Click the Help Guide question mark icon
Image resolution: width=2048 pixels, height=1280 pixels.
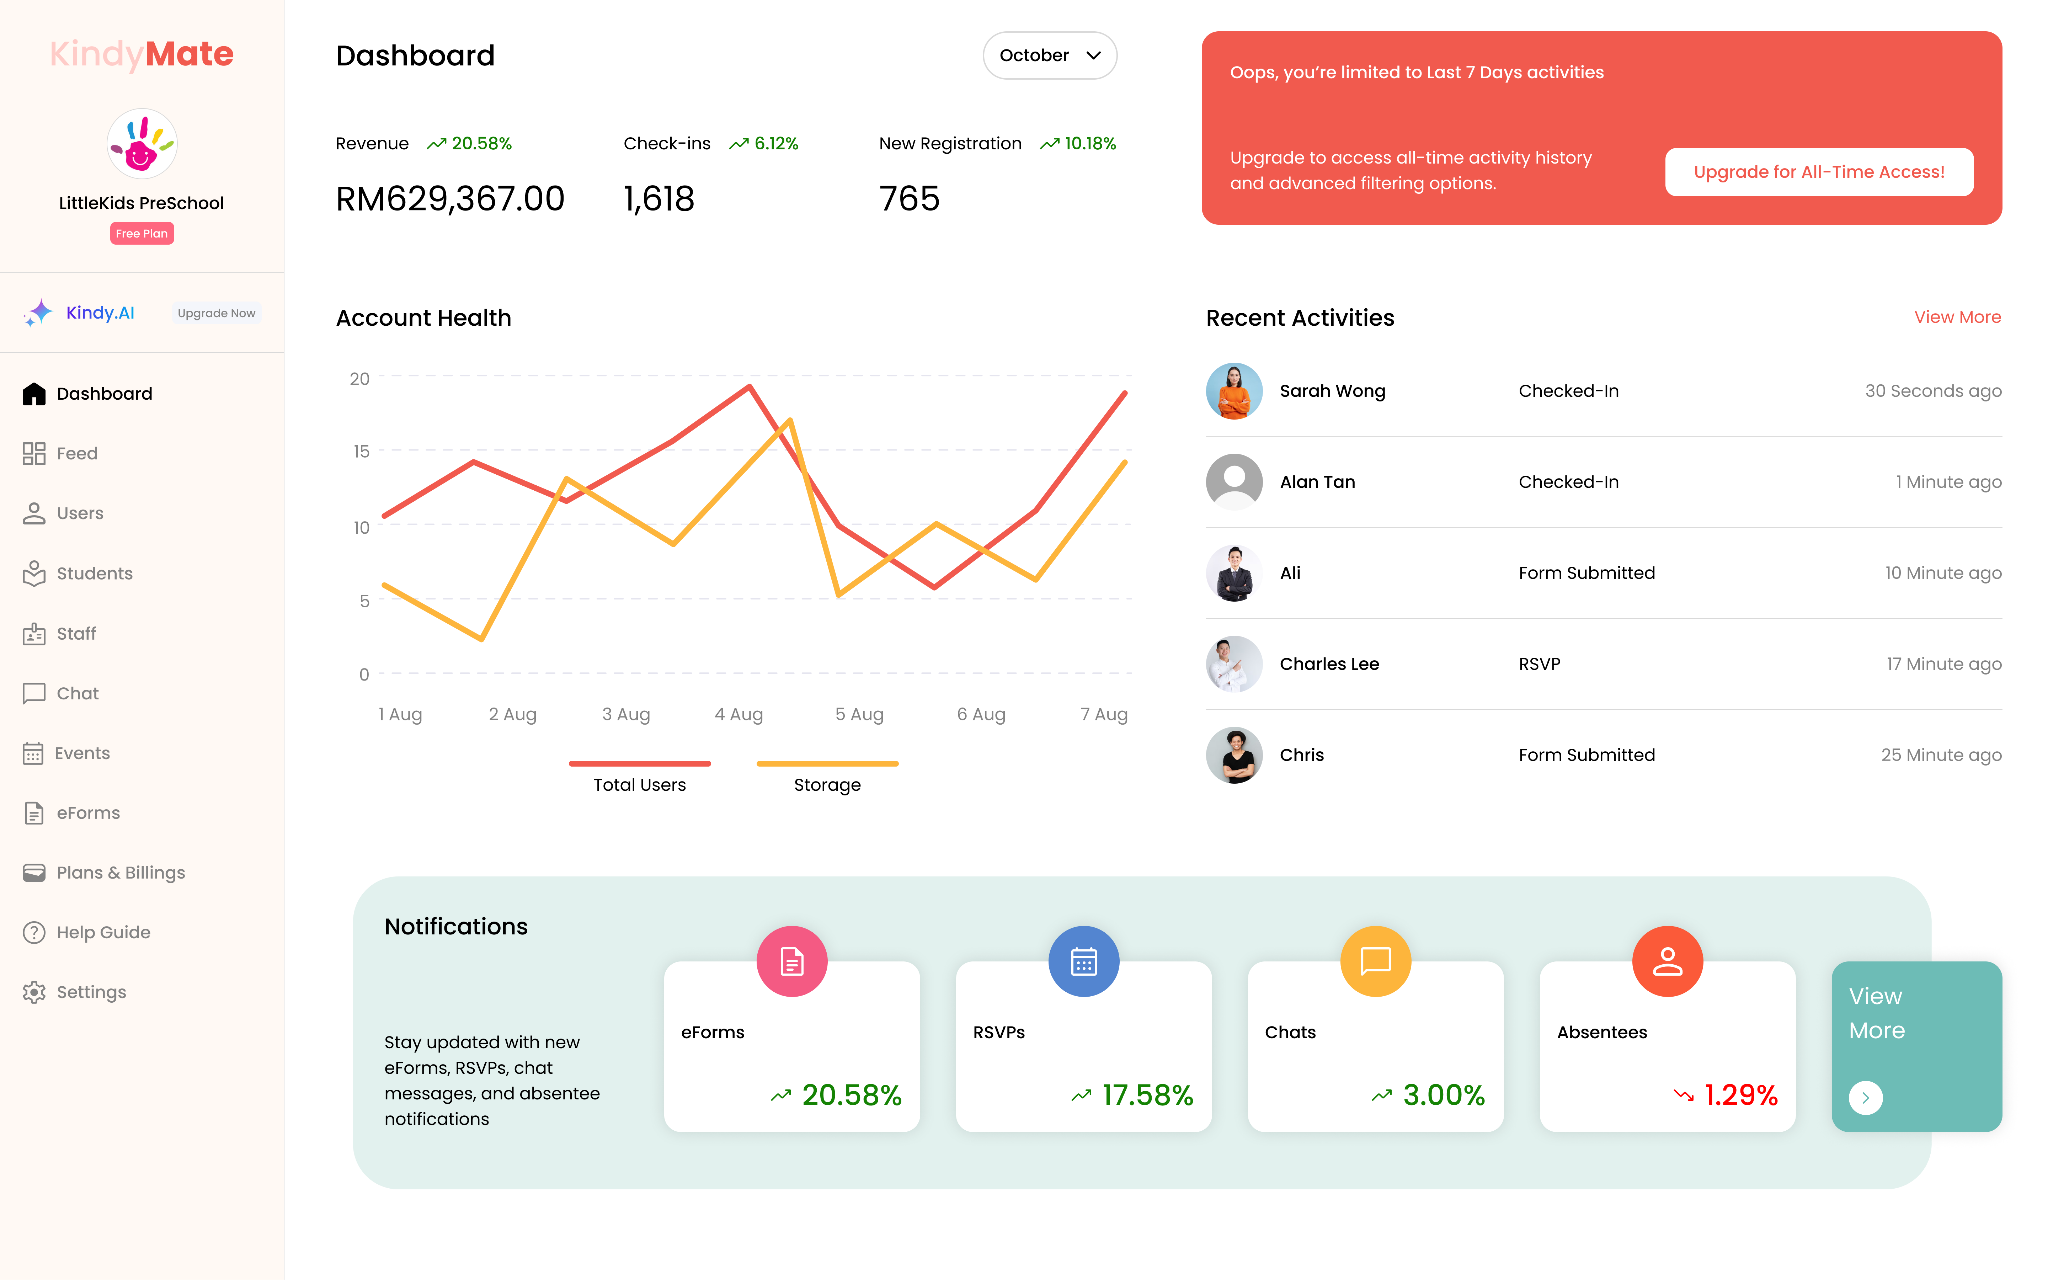[34, 932]
